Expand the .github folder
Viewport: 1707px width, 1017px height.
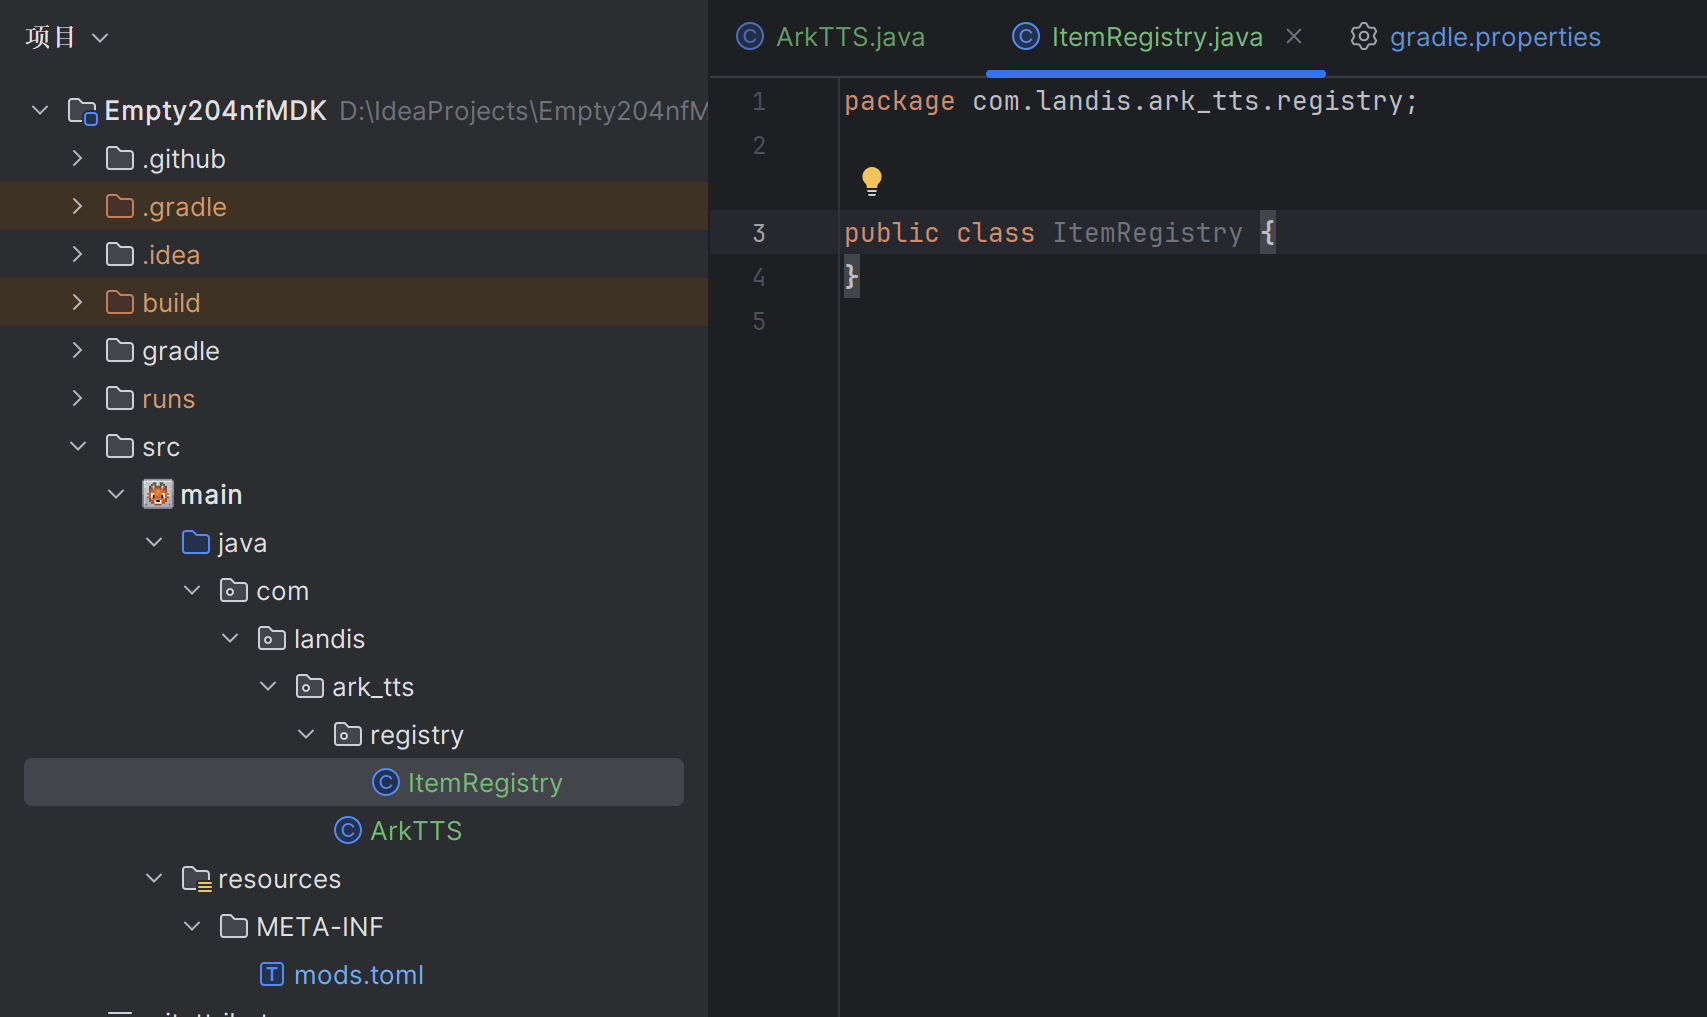[x=78, y=158]
